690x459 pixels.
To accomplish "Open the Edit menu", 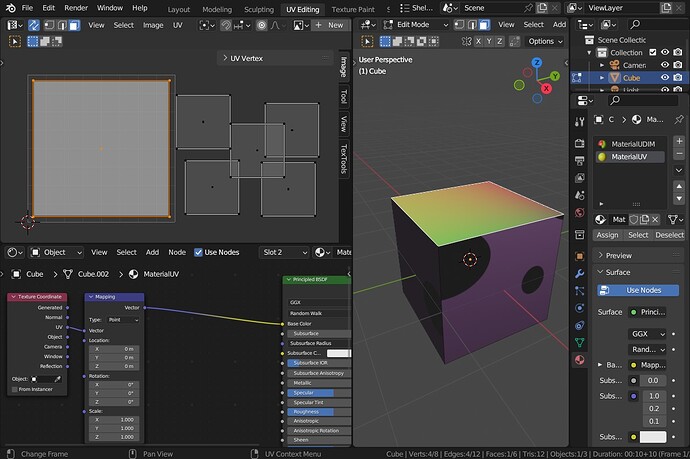I will [x=48, y=8].
